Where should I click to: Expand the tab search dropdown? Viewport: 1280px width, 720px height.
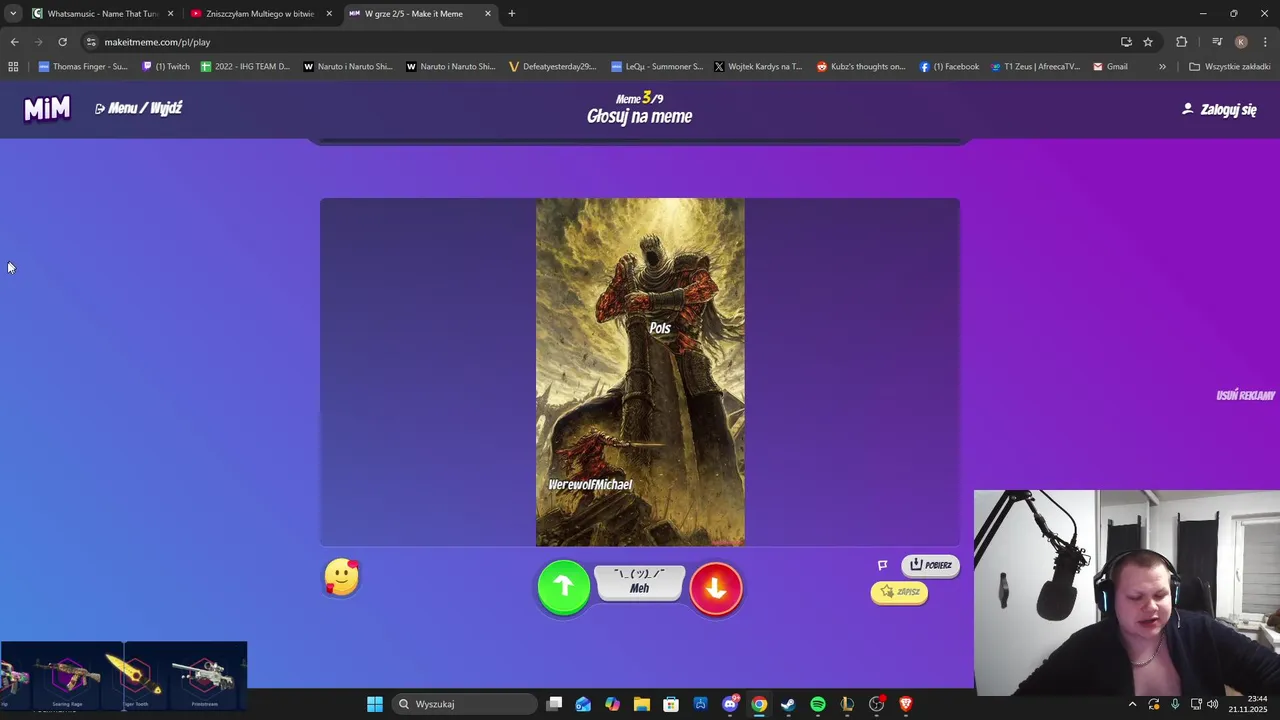[12, 14]
